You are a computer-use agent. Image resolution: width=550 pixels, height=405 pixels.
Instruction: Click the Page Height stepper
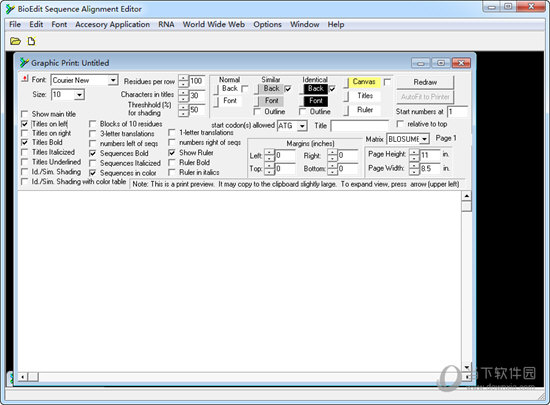click(414, 155)
